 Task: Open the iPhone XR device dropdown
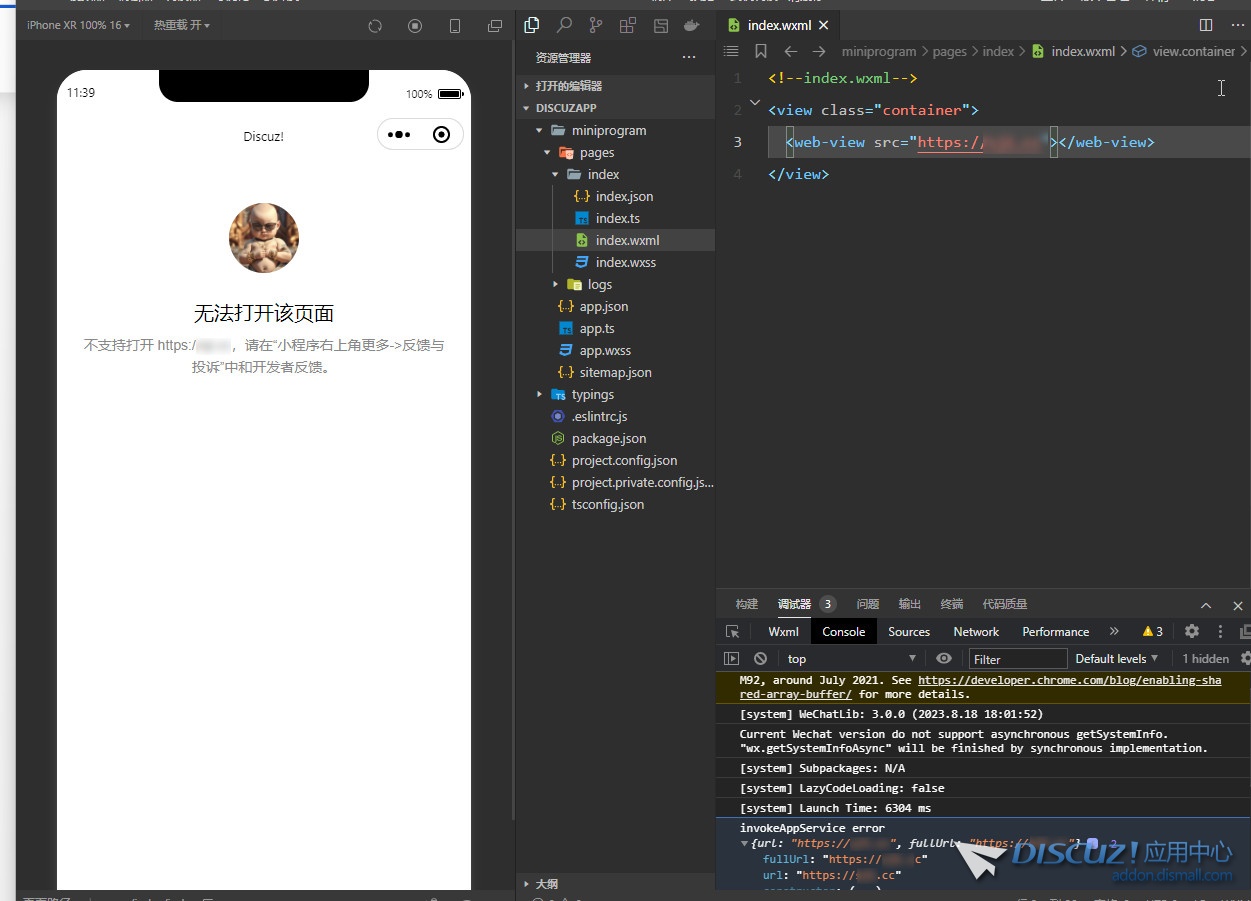(x=78, y=26)
